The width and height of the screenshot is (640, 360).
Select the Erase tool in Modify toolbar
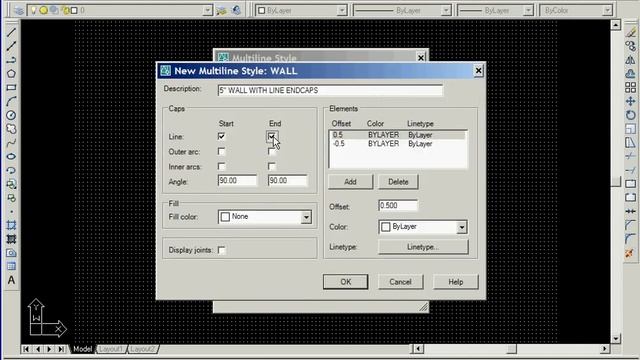630,32
